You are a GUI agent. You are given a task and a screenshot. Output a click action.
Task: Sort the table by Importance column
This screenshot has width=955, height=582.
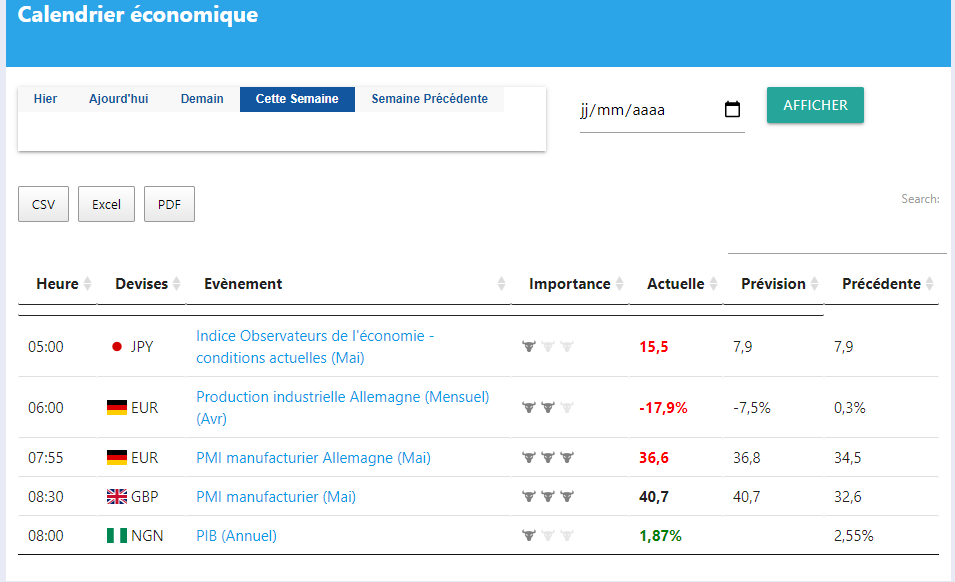pyautogui.click(x=569, y=284)
